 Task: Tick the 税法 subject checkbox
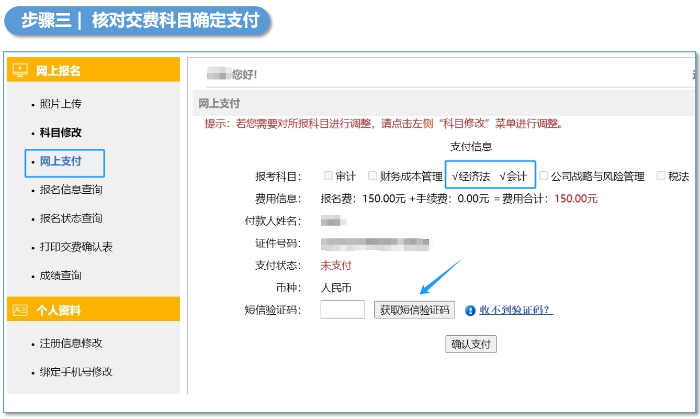pos(661,176)
